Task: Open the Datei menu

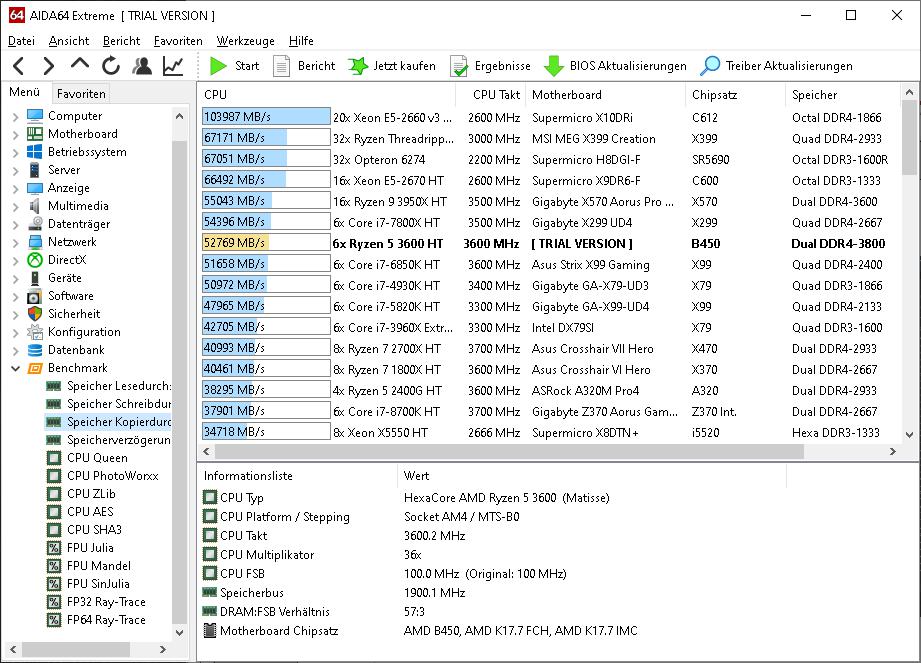Action: (x=21, y=41)
